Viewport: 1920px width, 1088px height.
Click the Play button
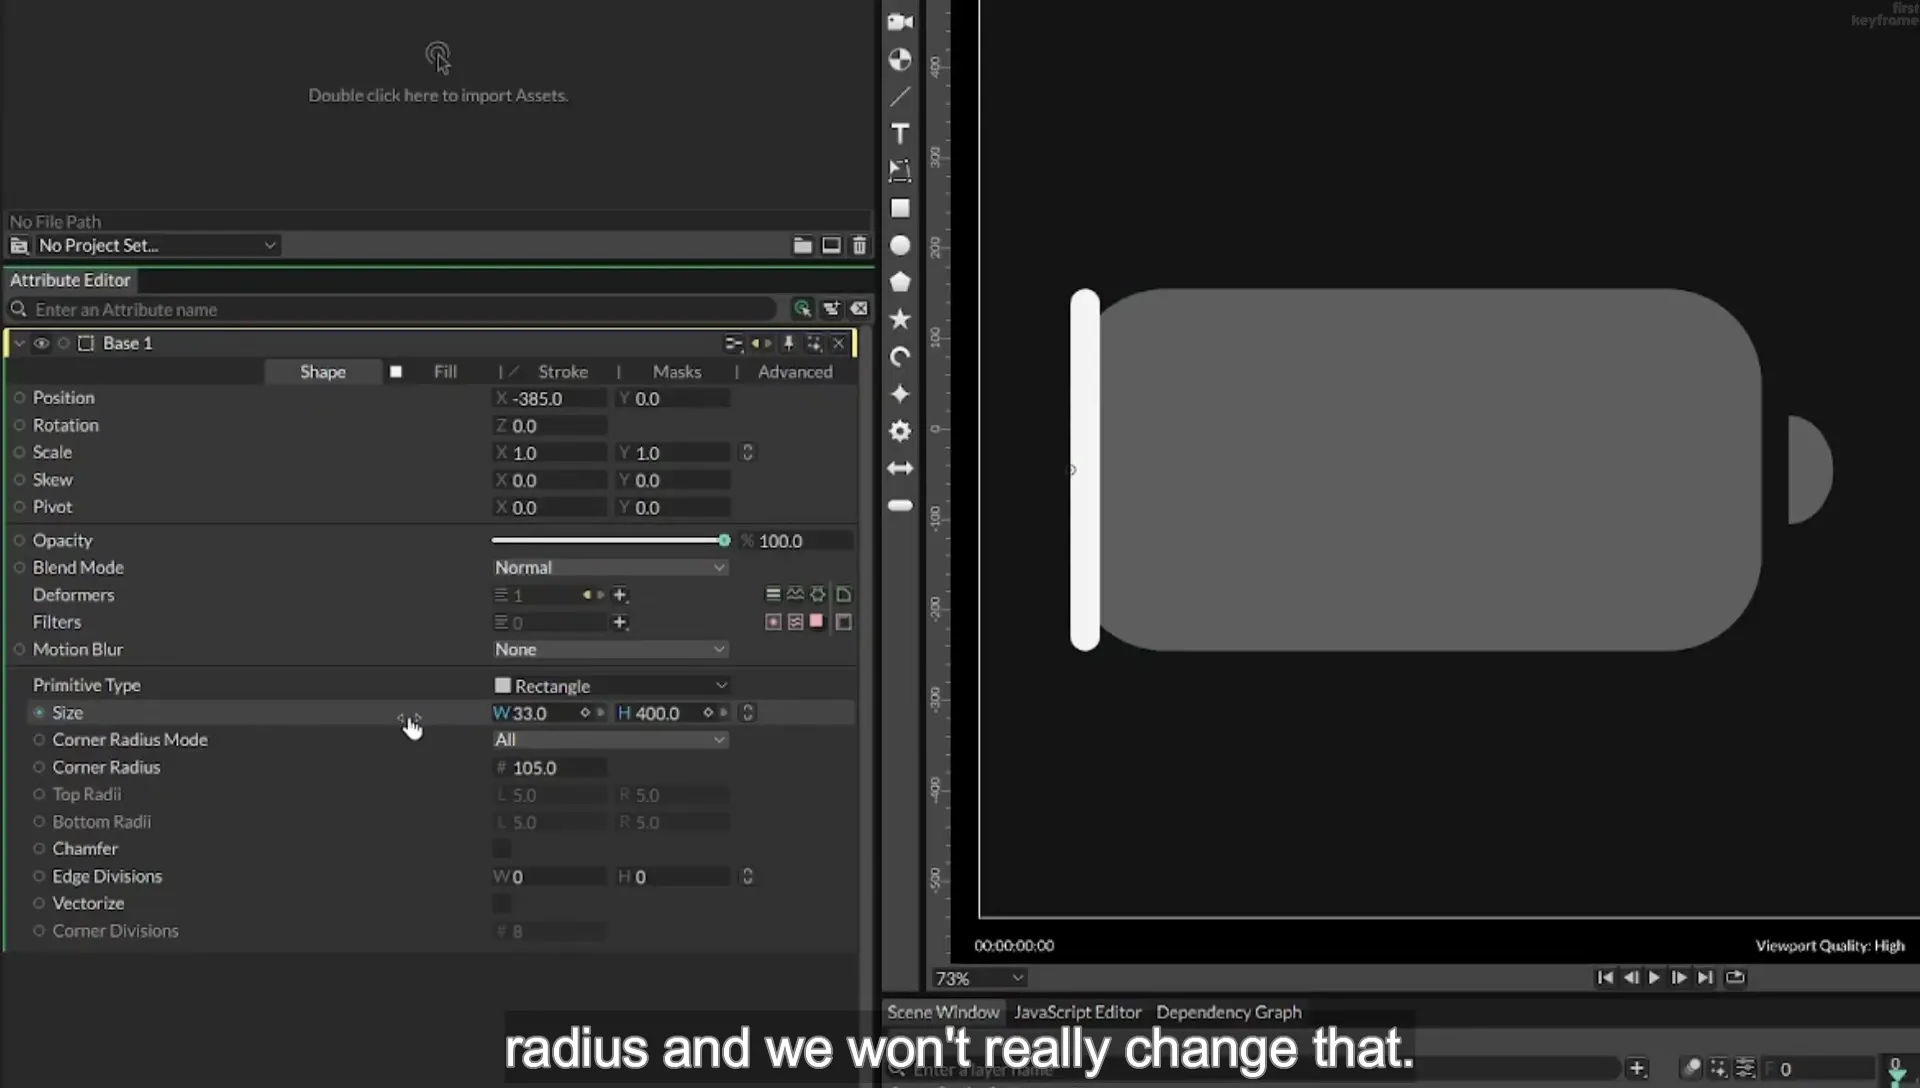point(1654,978)
